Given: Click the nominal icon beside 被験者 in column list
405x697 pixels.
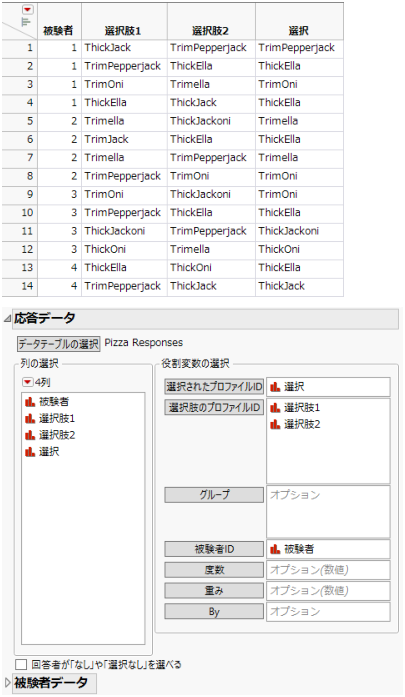Looking at the screenshot, I should [x=30, y=402].
